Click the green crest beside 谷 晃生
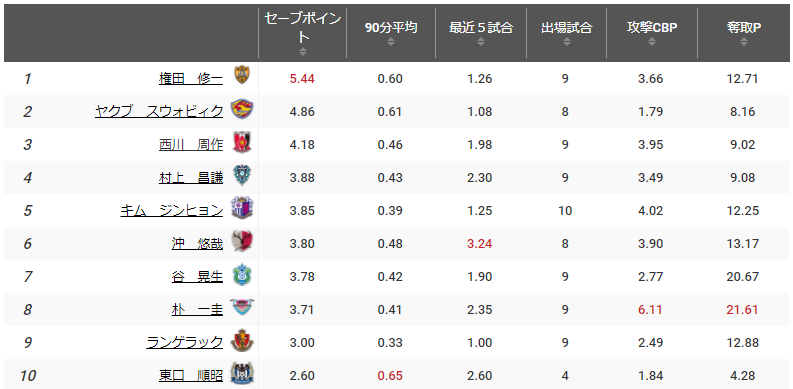The width and height of the screenshot is (793, 389). pyautogui.click(x=242, y=275)
